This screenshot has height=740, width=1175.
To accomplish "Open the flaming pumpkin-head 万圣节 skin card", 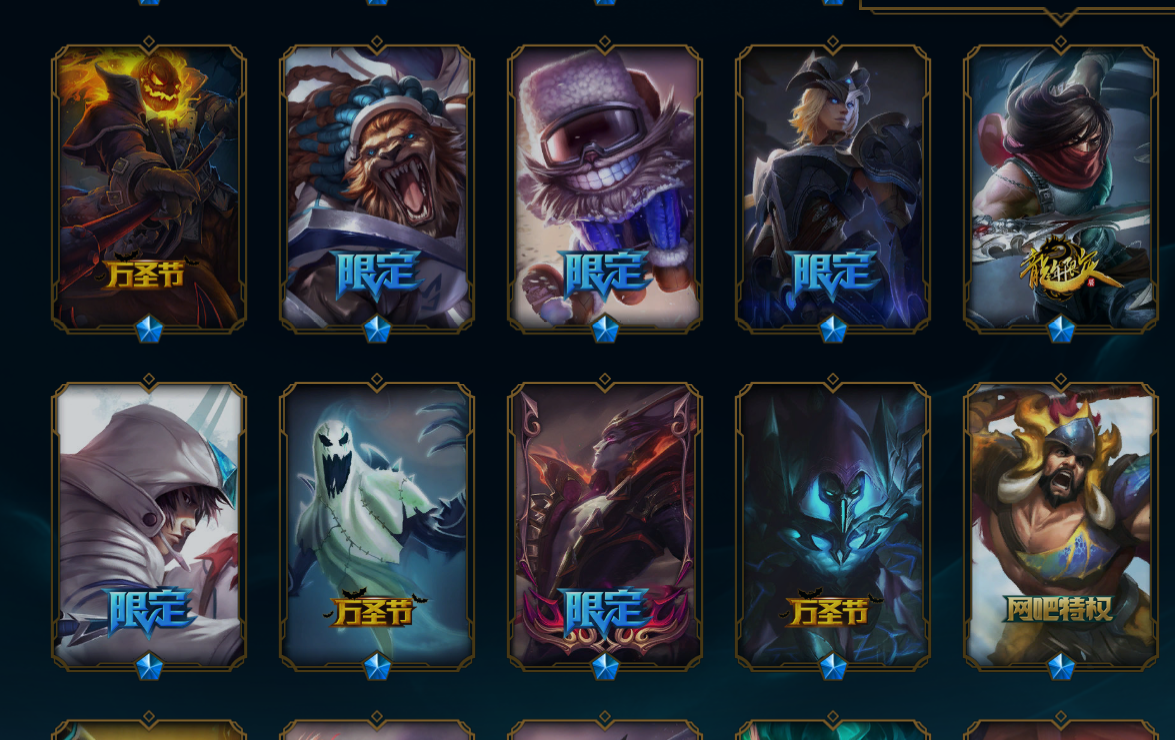I will (x=149, y=189).
